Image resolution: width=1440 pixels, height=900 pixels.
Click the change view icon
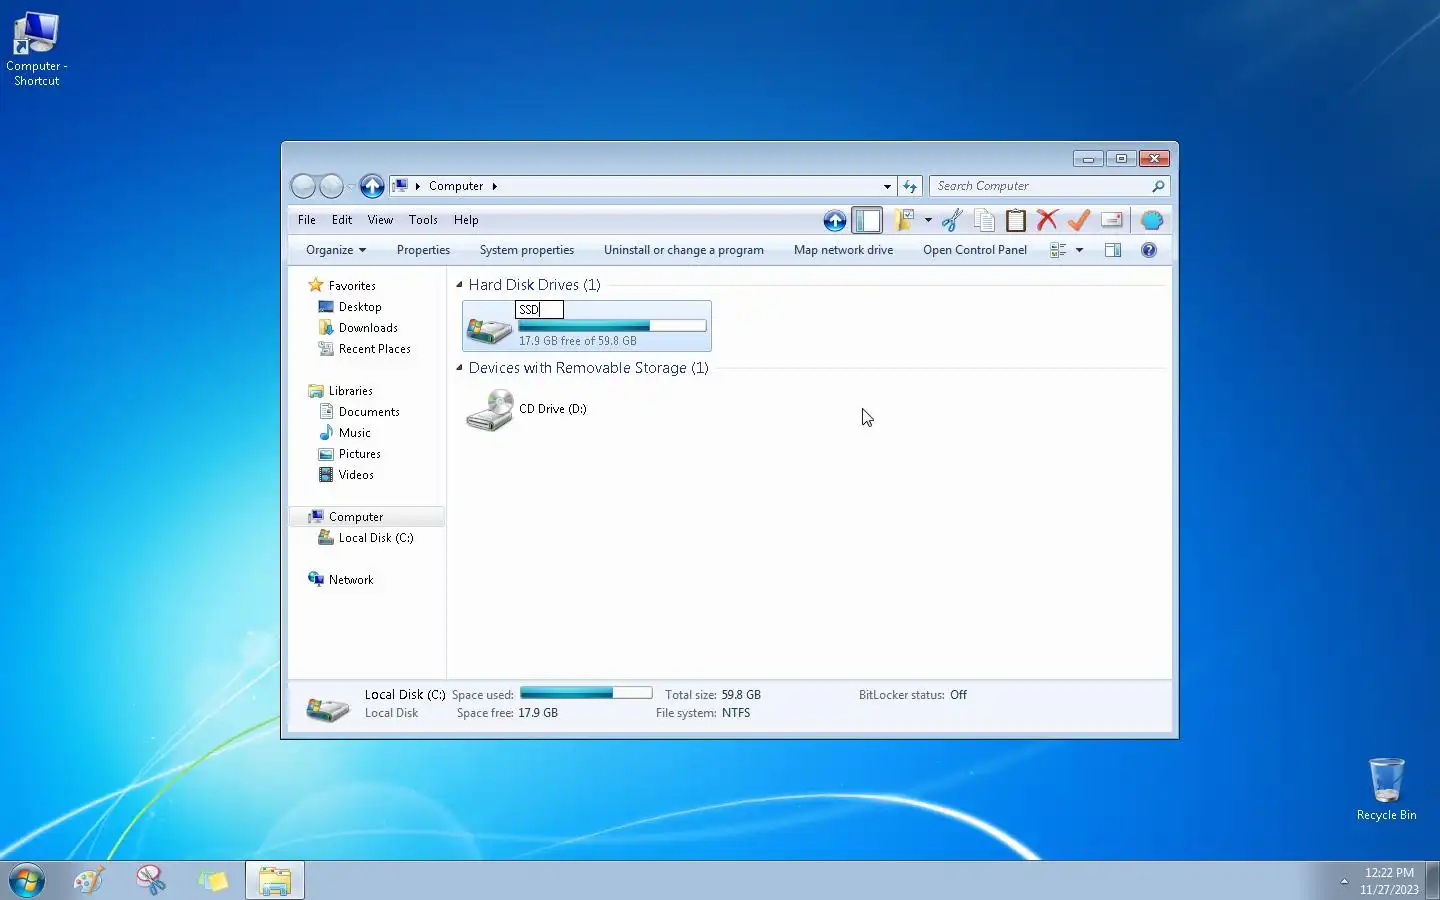[1058, 250]
